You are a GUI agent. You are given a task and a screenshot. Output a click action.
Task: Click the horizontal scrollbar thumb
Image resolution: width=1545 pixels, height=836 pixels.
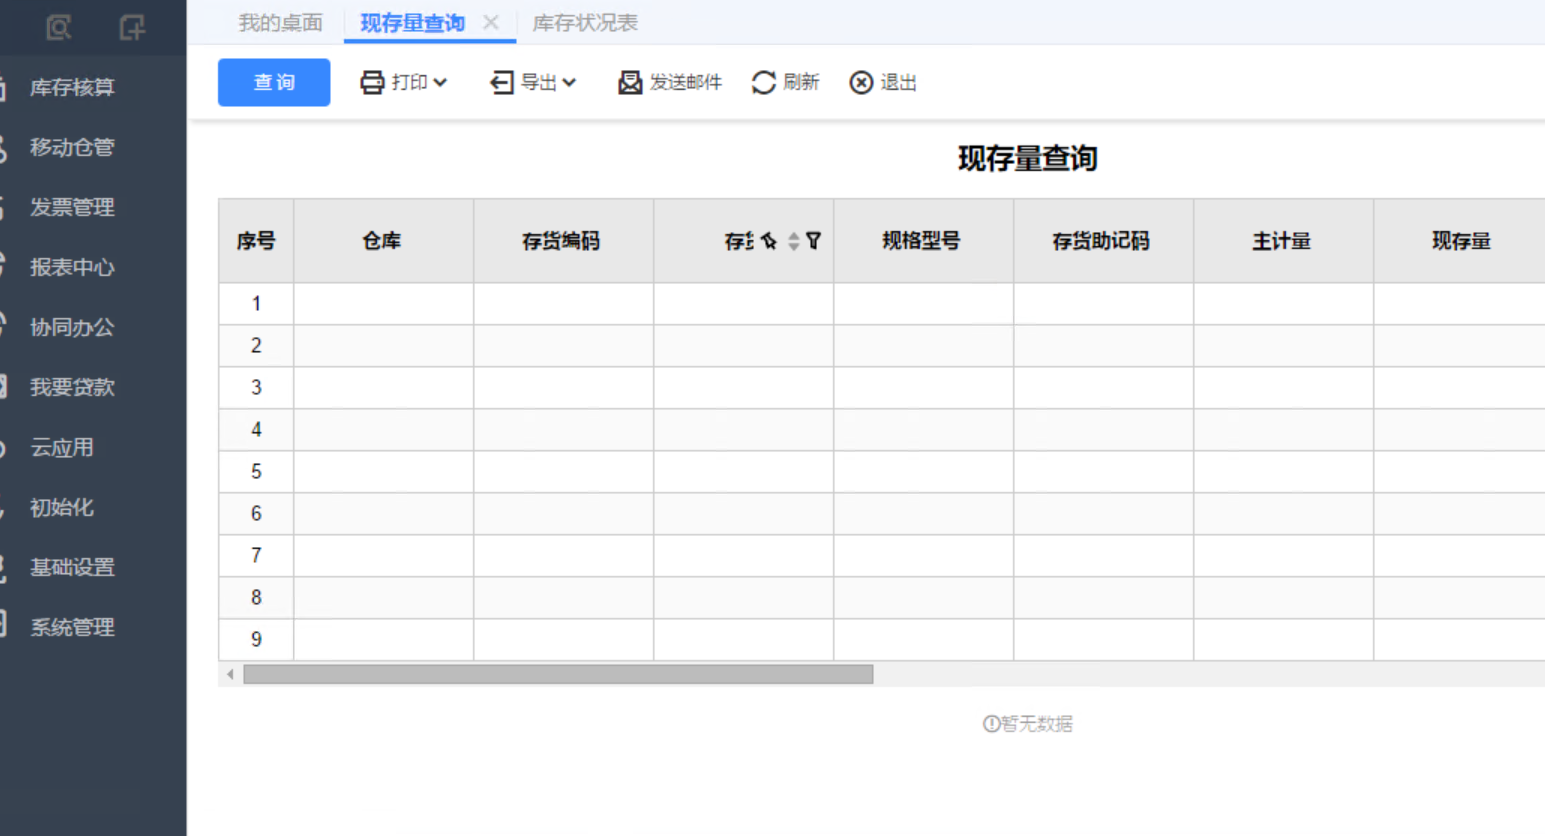point(558,674)
